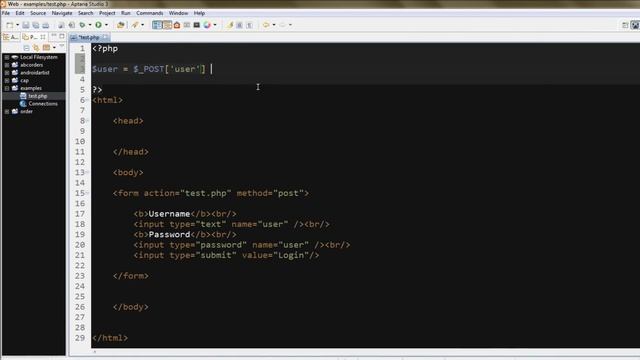Viewport: 640px width, 360px height.
Task: Expand the androidartist project
Action: tap(7, 73)
